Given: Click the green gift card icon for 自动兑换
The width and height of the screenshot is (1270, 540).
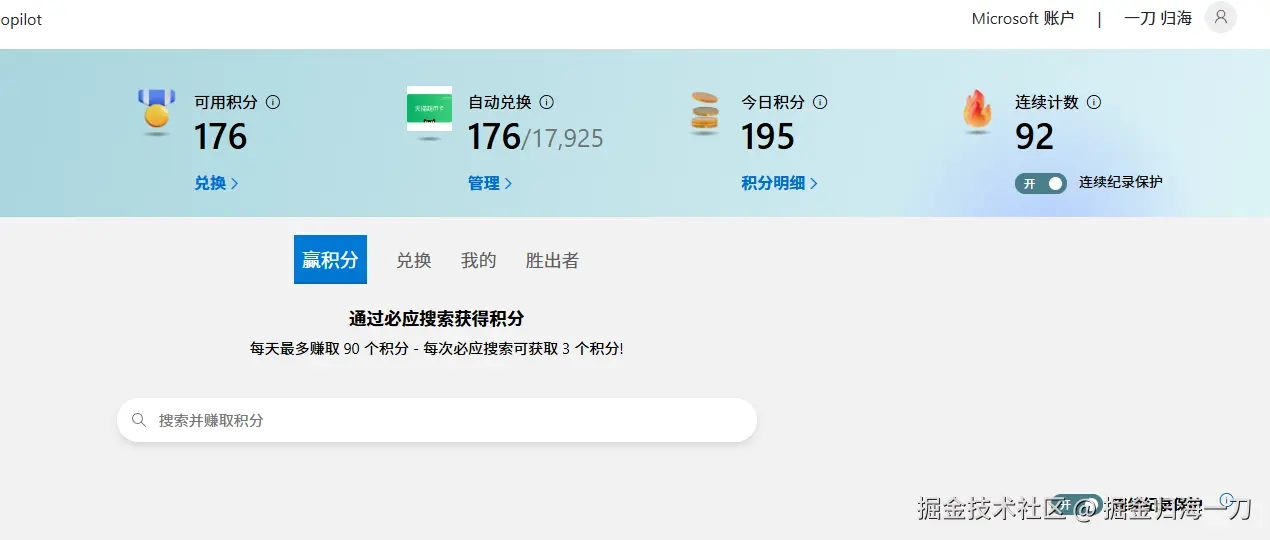Looking at the screenshot, I should click(430, 109).
